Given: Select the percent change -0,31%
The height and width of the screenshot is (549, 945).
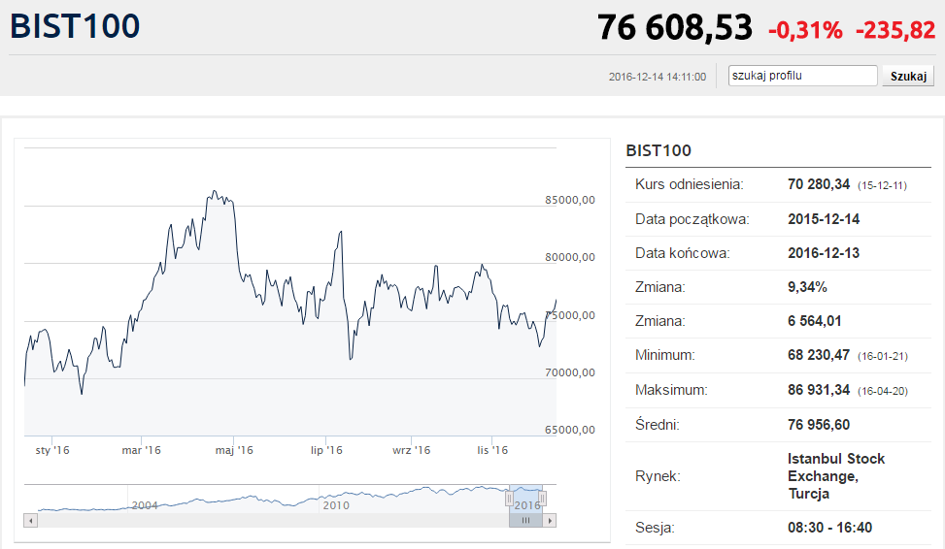Looking at the screenshot, I should (x=805, y=30).
